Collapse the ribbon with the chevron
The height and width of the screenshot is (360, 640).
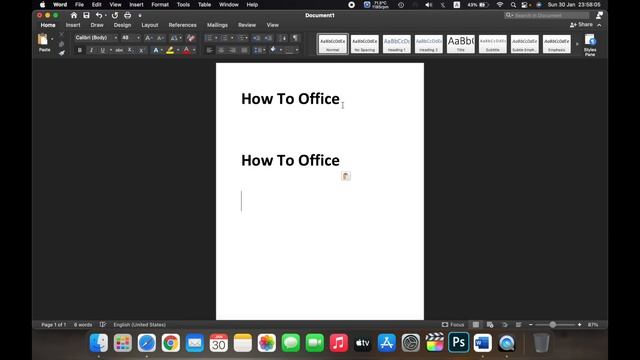click(599, 25)
